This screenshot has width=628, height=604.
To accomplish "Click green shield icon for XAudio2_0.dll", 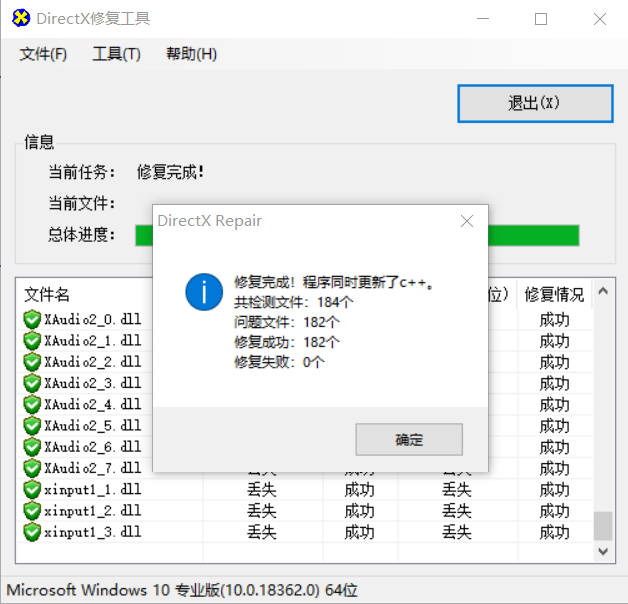I will coord(32,320).
